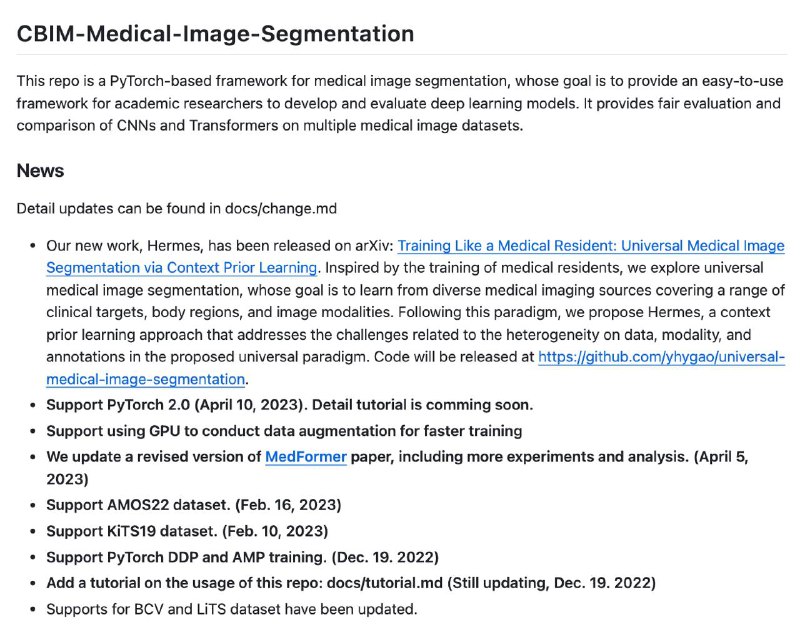Click the Support KiTS19 dataset item
800x632 pixels.
pyautogui.click(x=187, y=531)
